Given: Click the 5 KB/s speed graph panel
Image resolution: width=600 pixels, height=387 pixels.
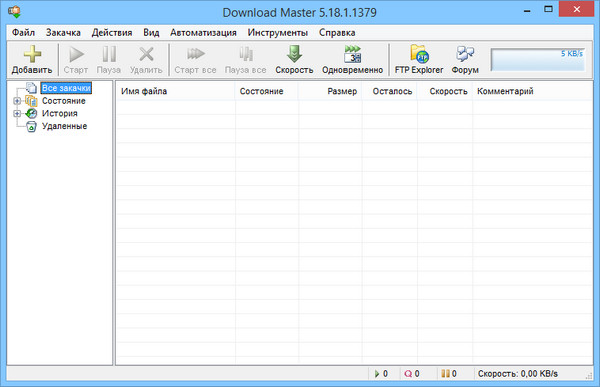Looking at the screenshot, I should pos(538,60).
